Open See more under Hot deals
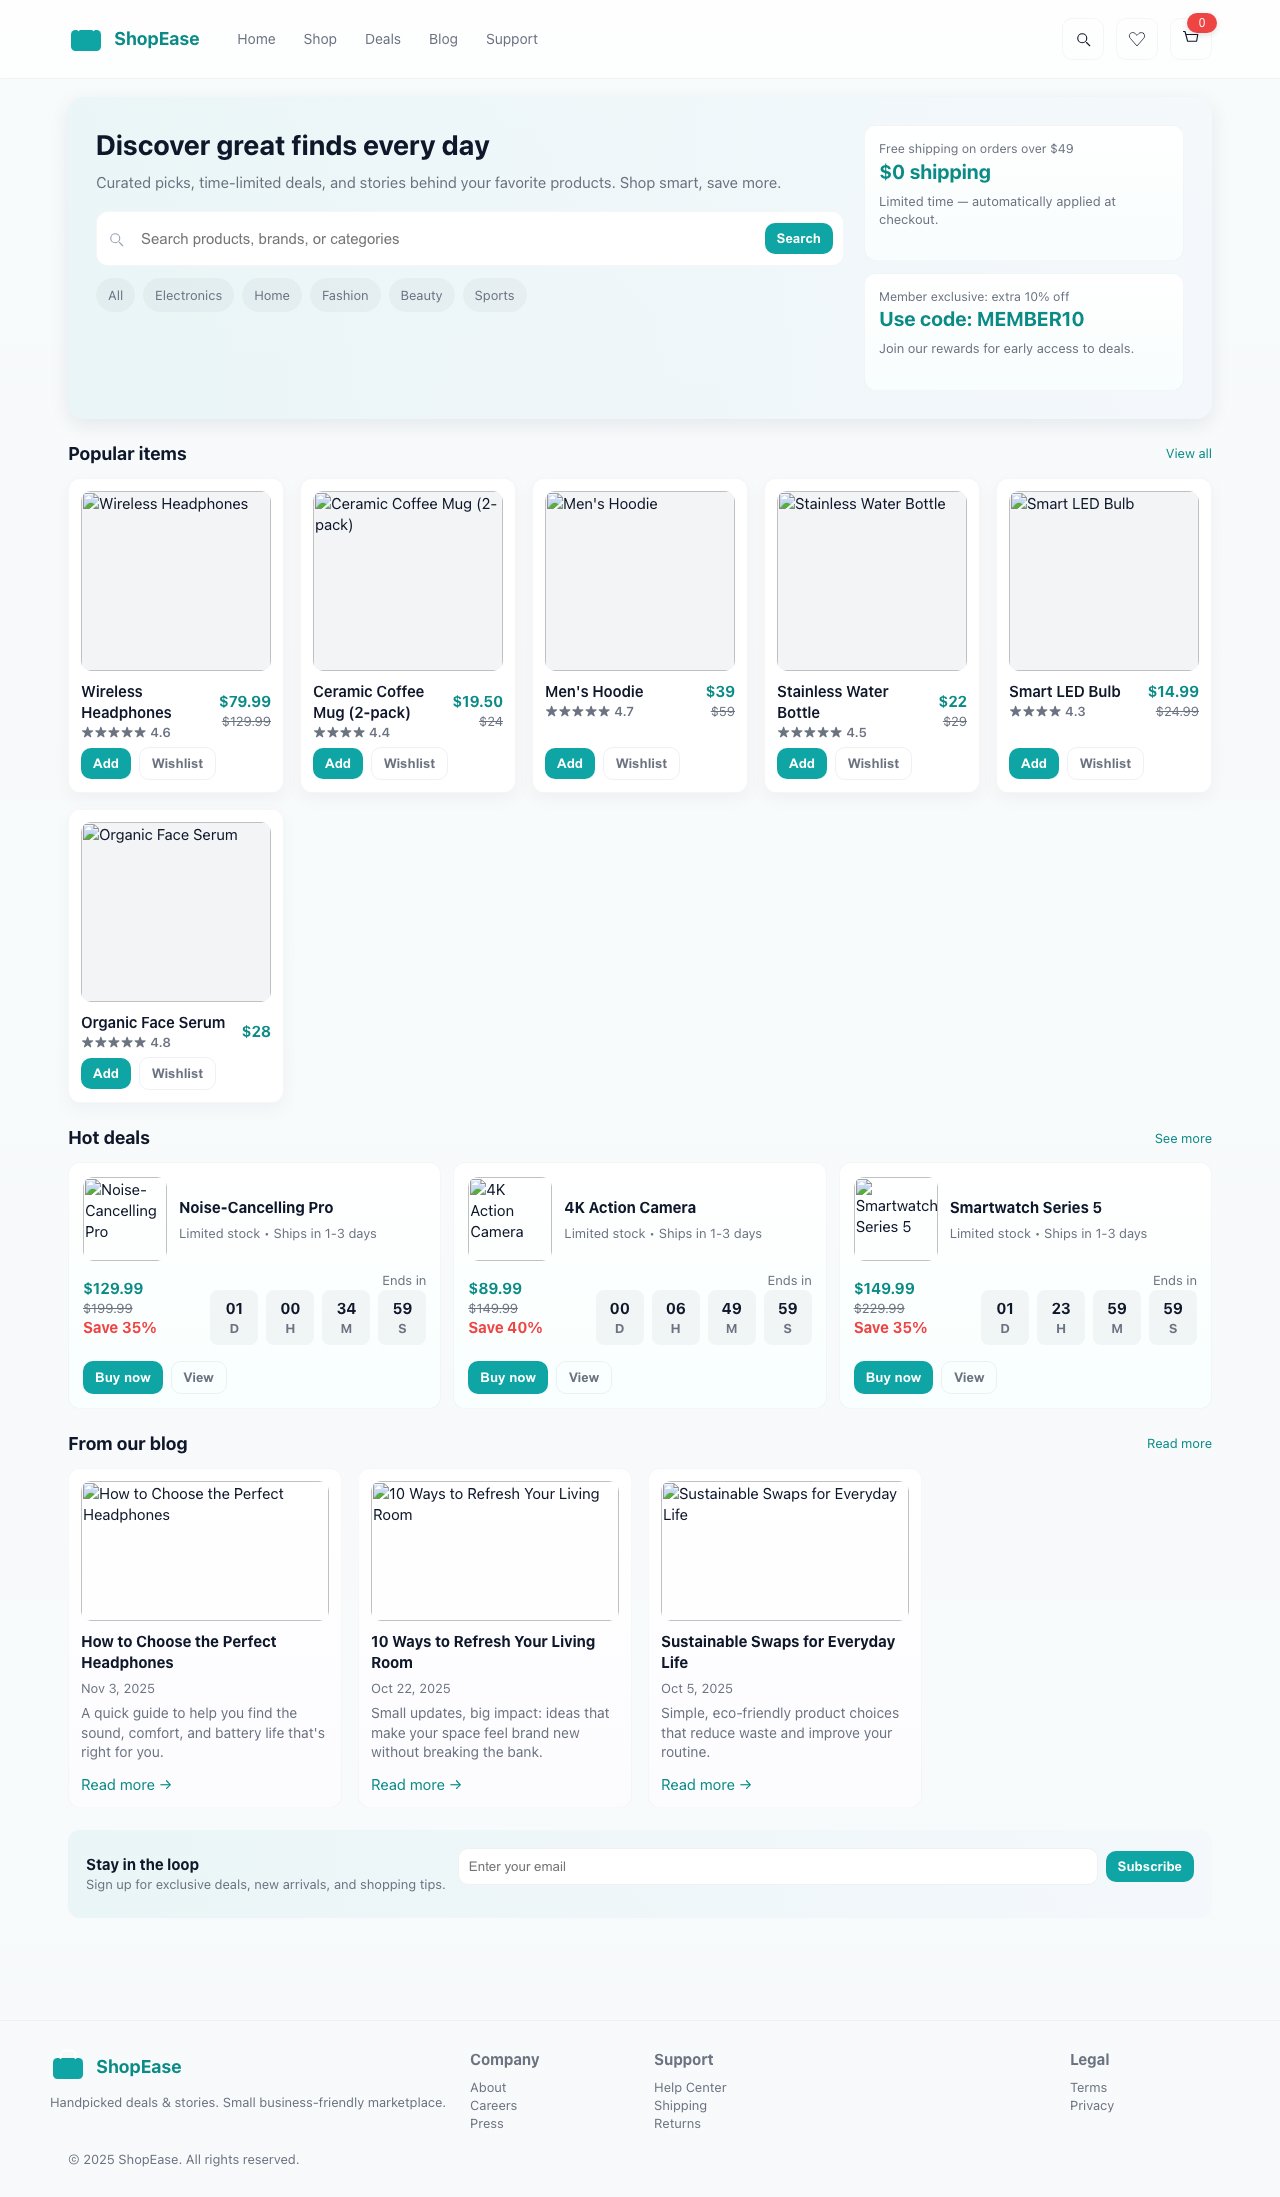This screenshot has width=1280, height=2197. 1183,1139
